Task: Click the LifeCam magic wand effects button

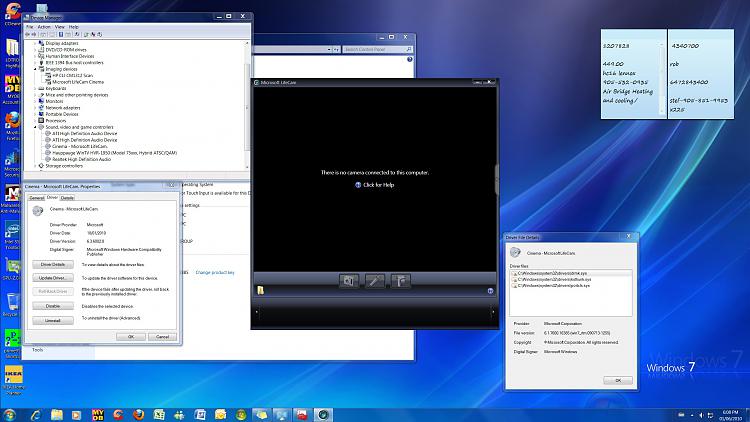Action: [375, 281]
